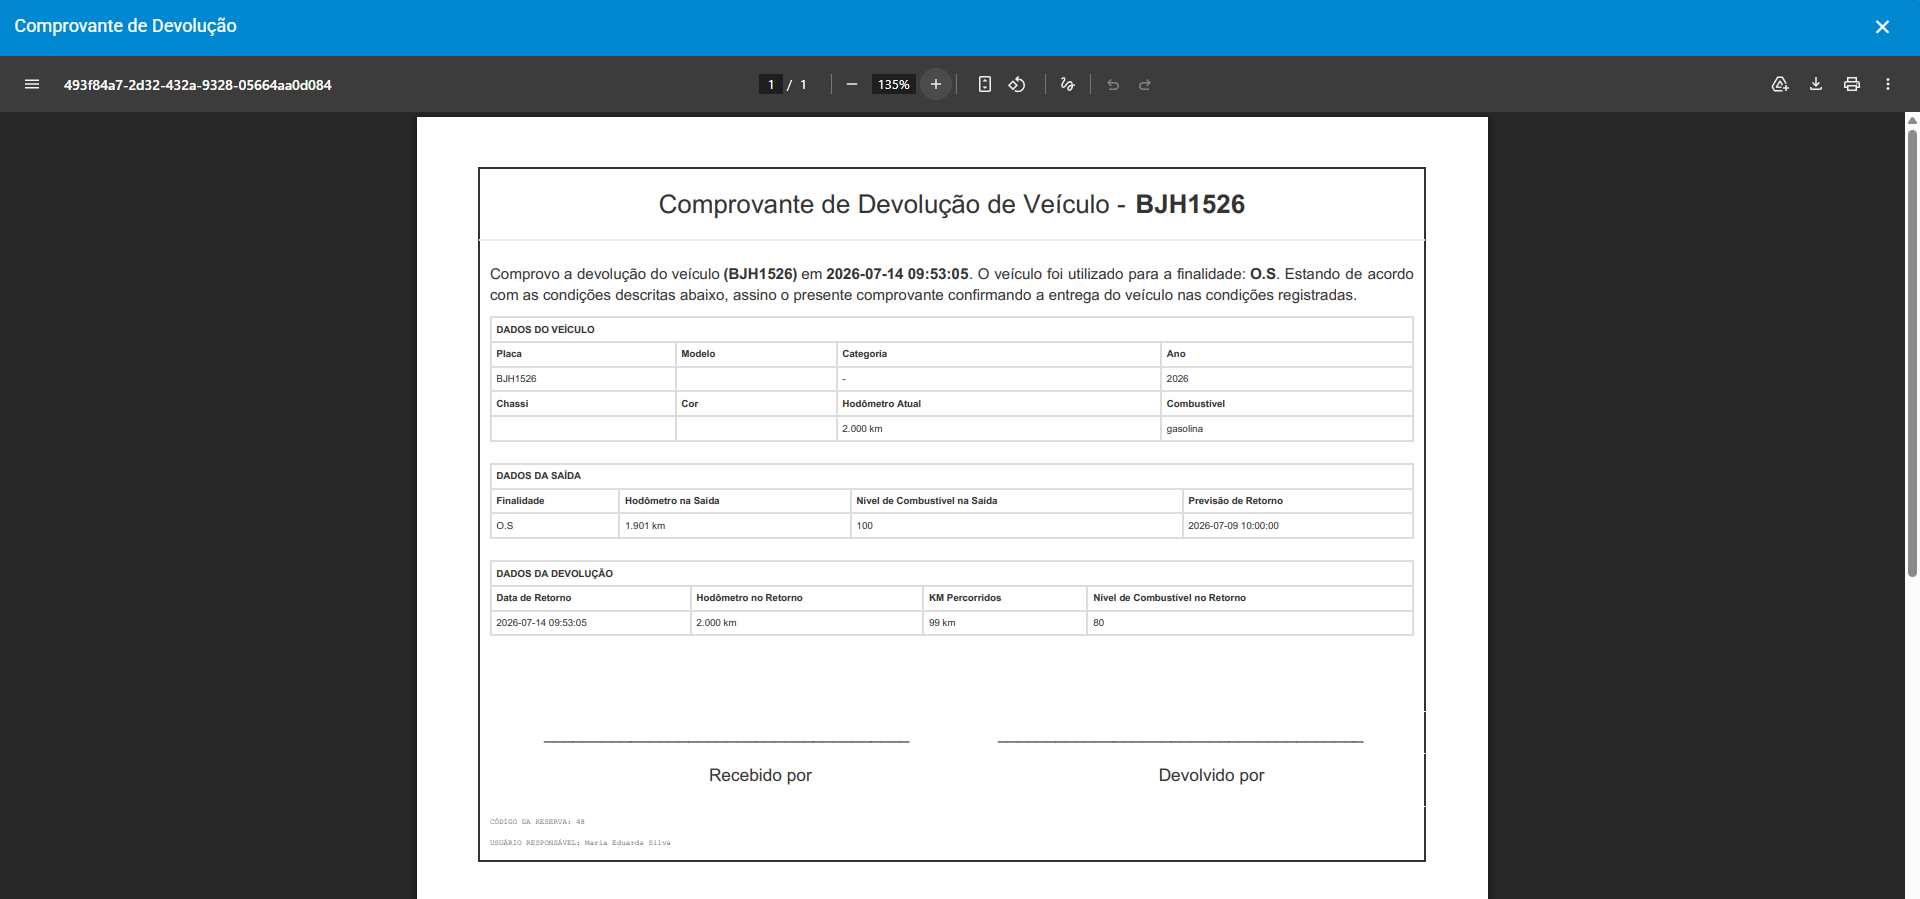Open the more actions three-dot menu

(1888, 84)
